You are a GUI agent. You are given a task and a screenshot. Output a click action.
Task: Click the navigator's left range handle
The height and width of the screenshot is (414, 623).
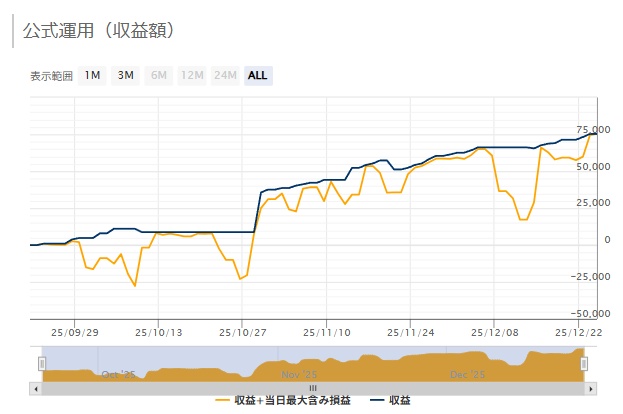tap(42, 363)
